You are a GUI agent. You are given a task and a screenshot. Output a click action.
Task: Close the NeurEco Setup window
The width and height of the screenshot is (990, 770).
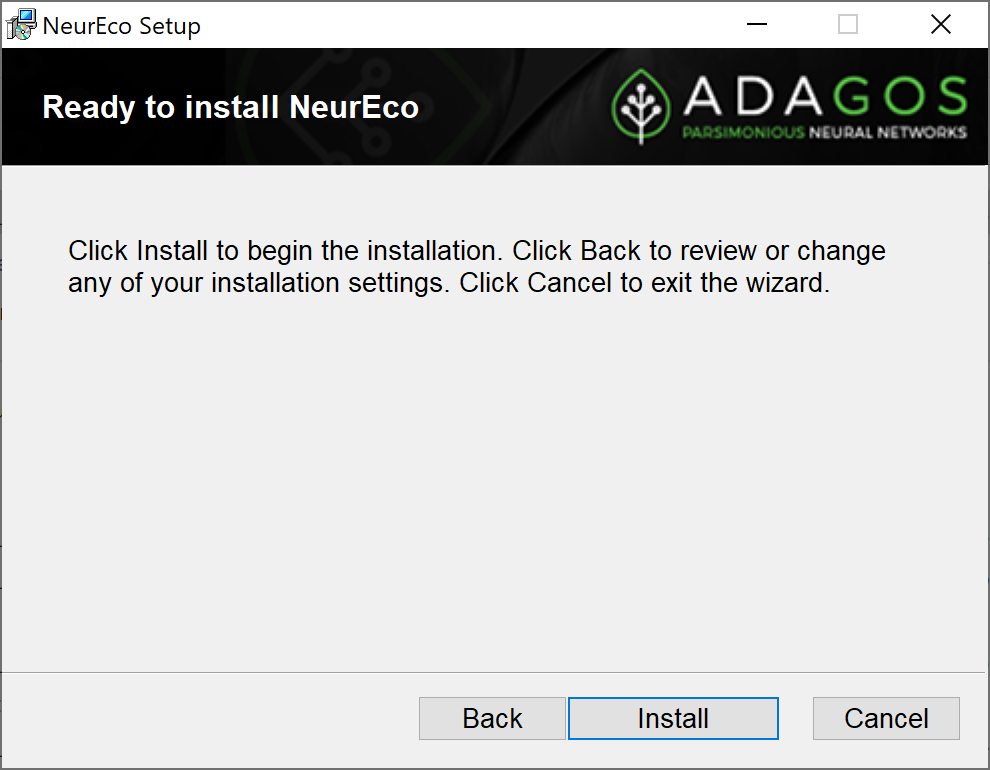[941, 25]
